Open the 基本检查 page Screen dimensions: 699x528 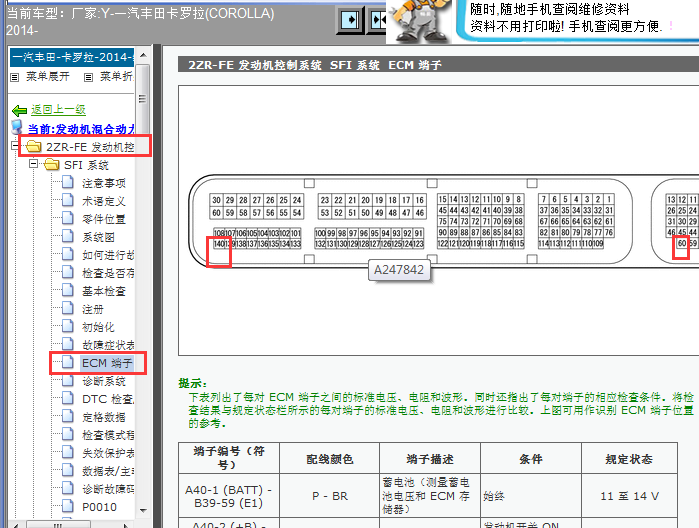(x=103, y=291)
